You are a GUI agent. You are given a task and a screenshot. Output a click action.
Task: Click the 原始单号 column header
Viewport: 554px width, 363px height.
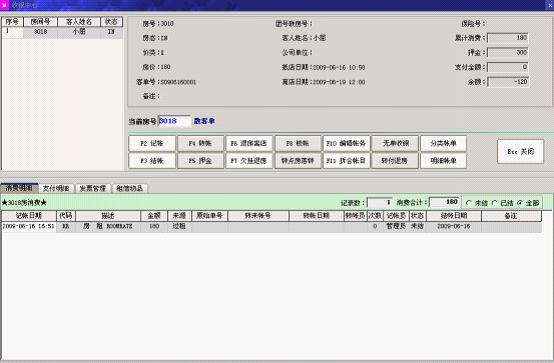210,216
